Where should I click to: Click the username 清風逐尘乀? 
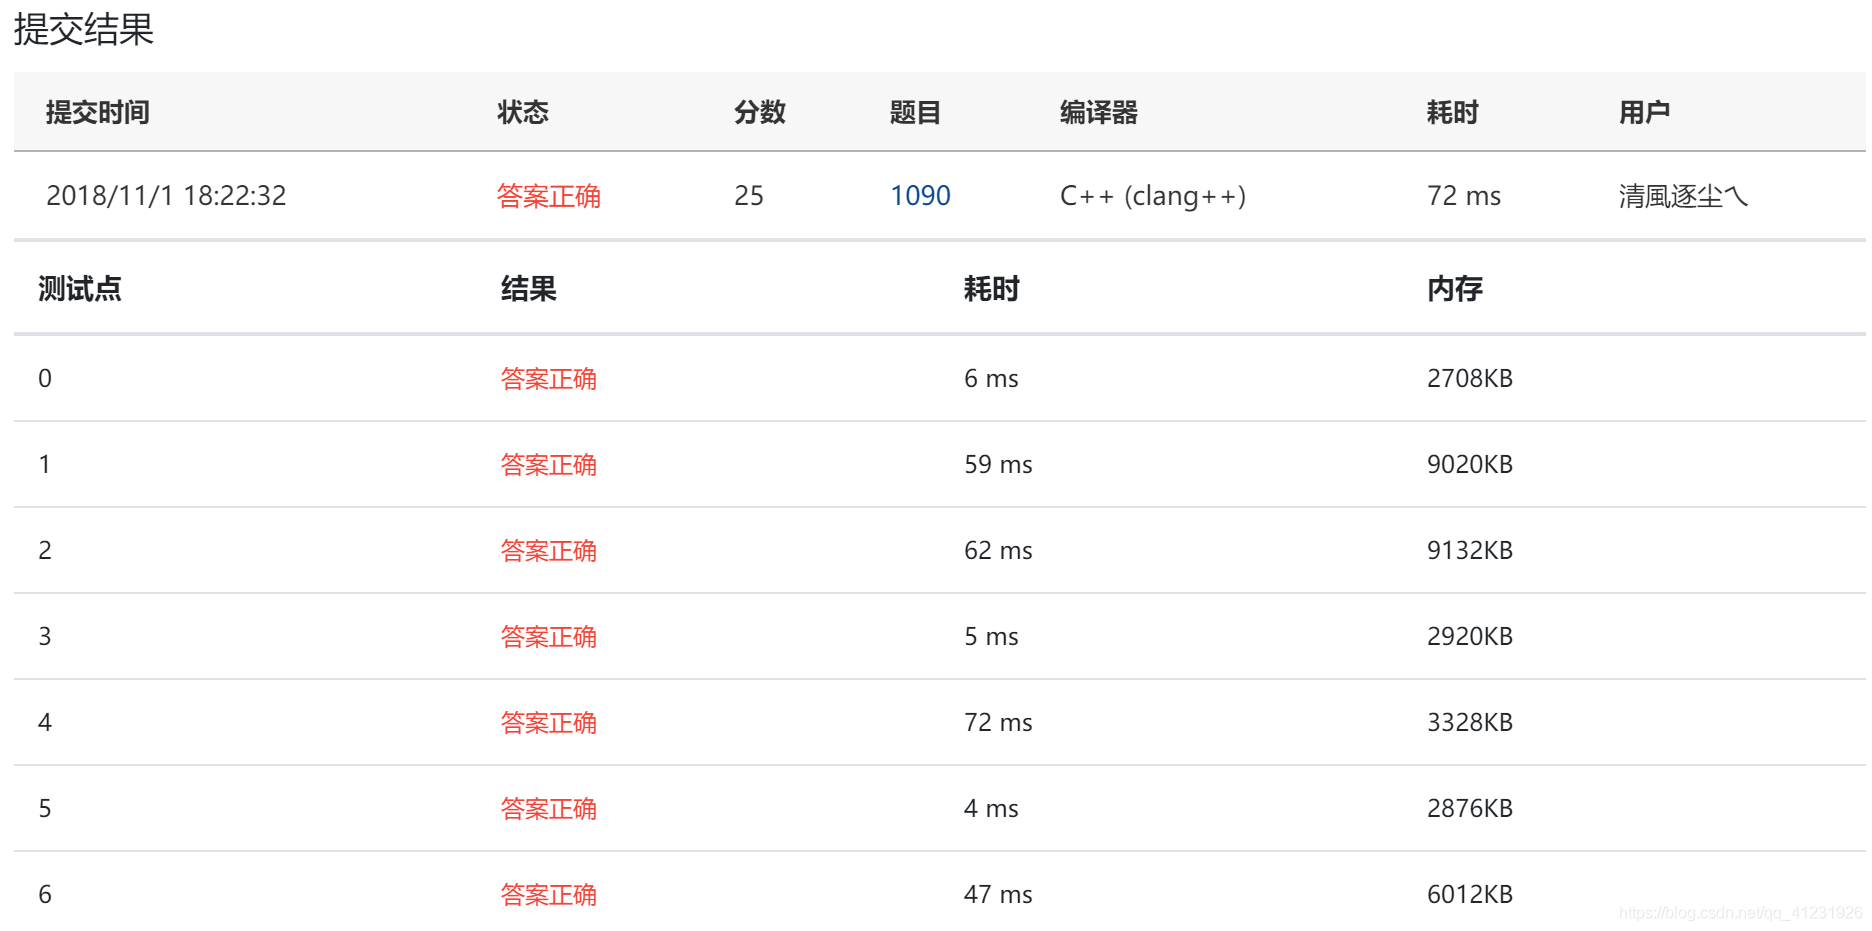[1683, 196]
